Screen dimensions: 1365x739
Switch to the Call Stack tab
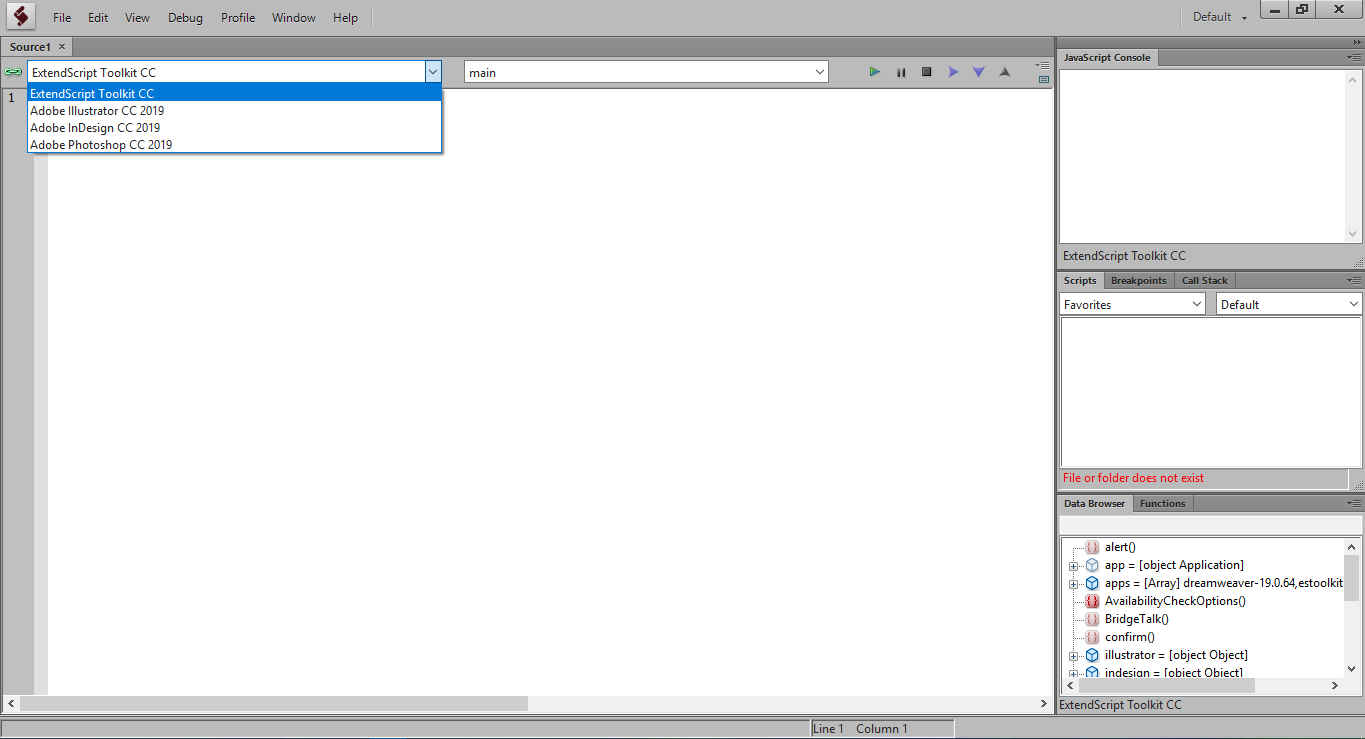pyautogui.click(x=1204, y=280)
